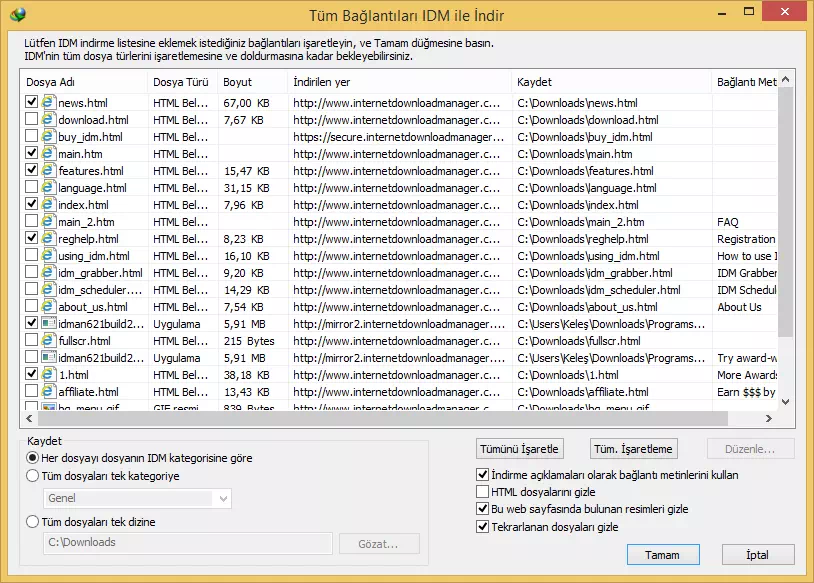Select 'Her dosyayı dosyanın IDM kategorisine göre'
Viewport: 814px width, 583px height.
pyautogui.click(x=32, y=458)
